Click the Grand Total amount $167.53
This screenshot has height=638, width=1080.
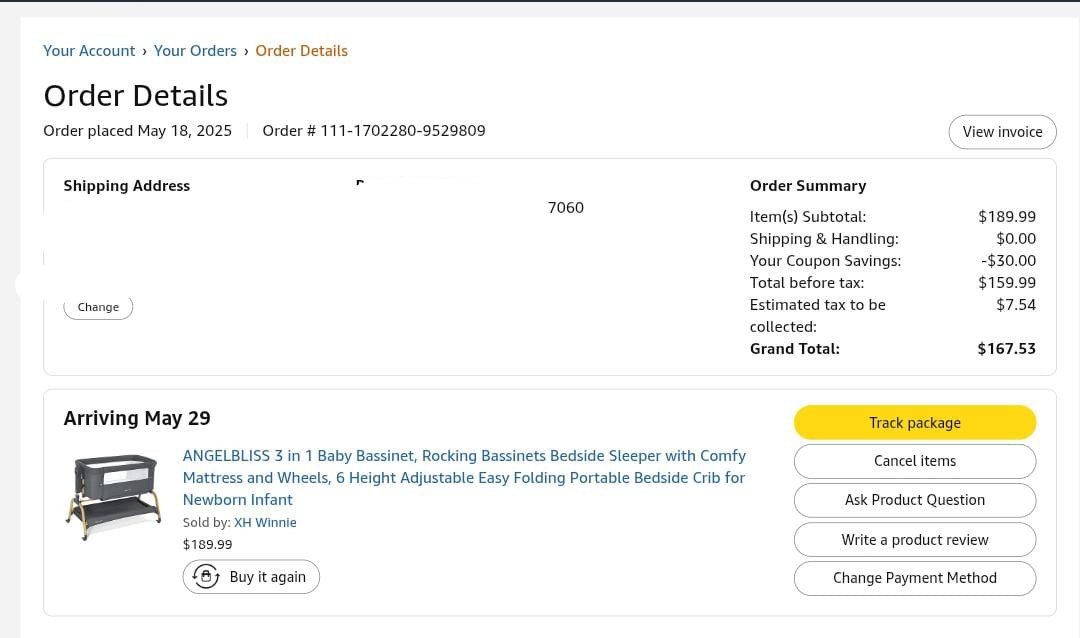click(1006, 349)
